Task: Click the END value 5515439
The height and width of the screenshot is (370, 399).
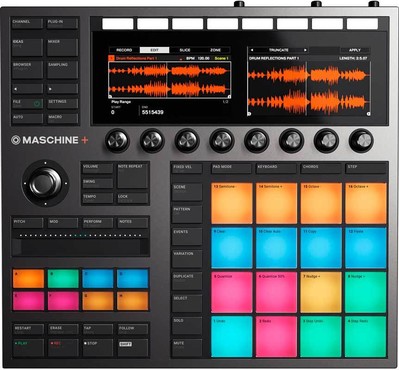Action: tap(153, 112)
